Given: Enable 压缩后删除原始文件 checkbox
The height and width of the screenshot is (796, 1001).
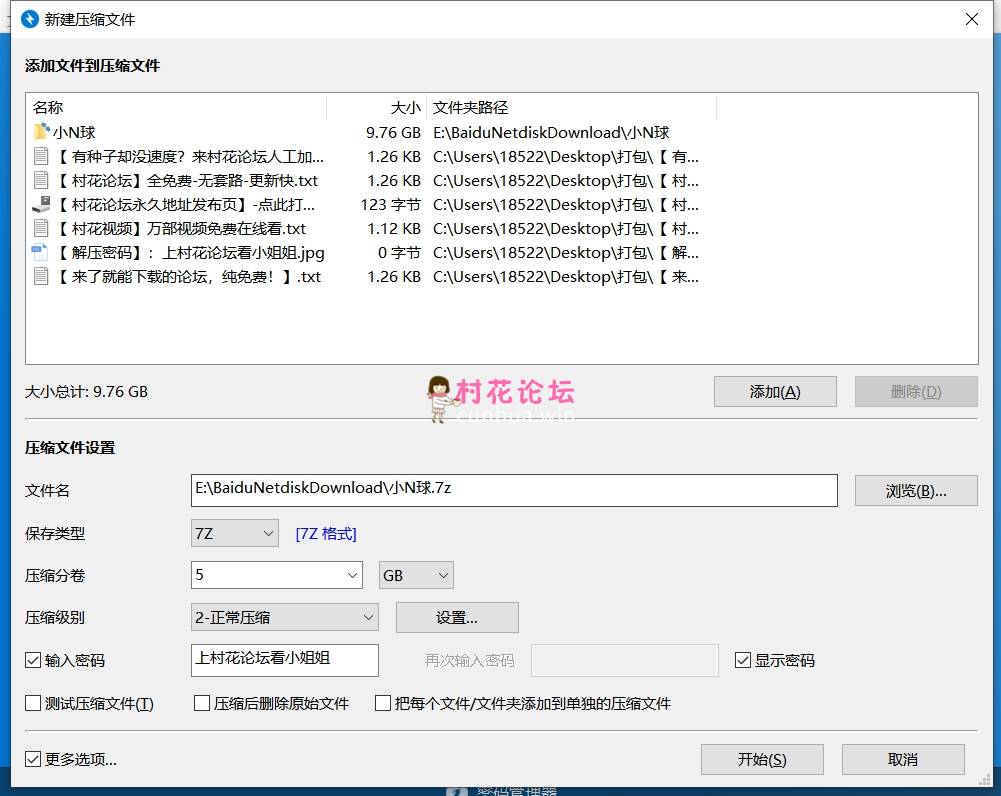Looking at the screenshot, I should tap(202, 703).
